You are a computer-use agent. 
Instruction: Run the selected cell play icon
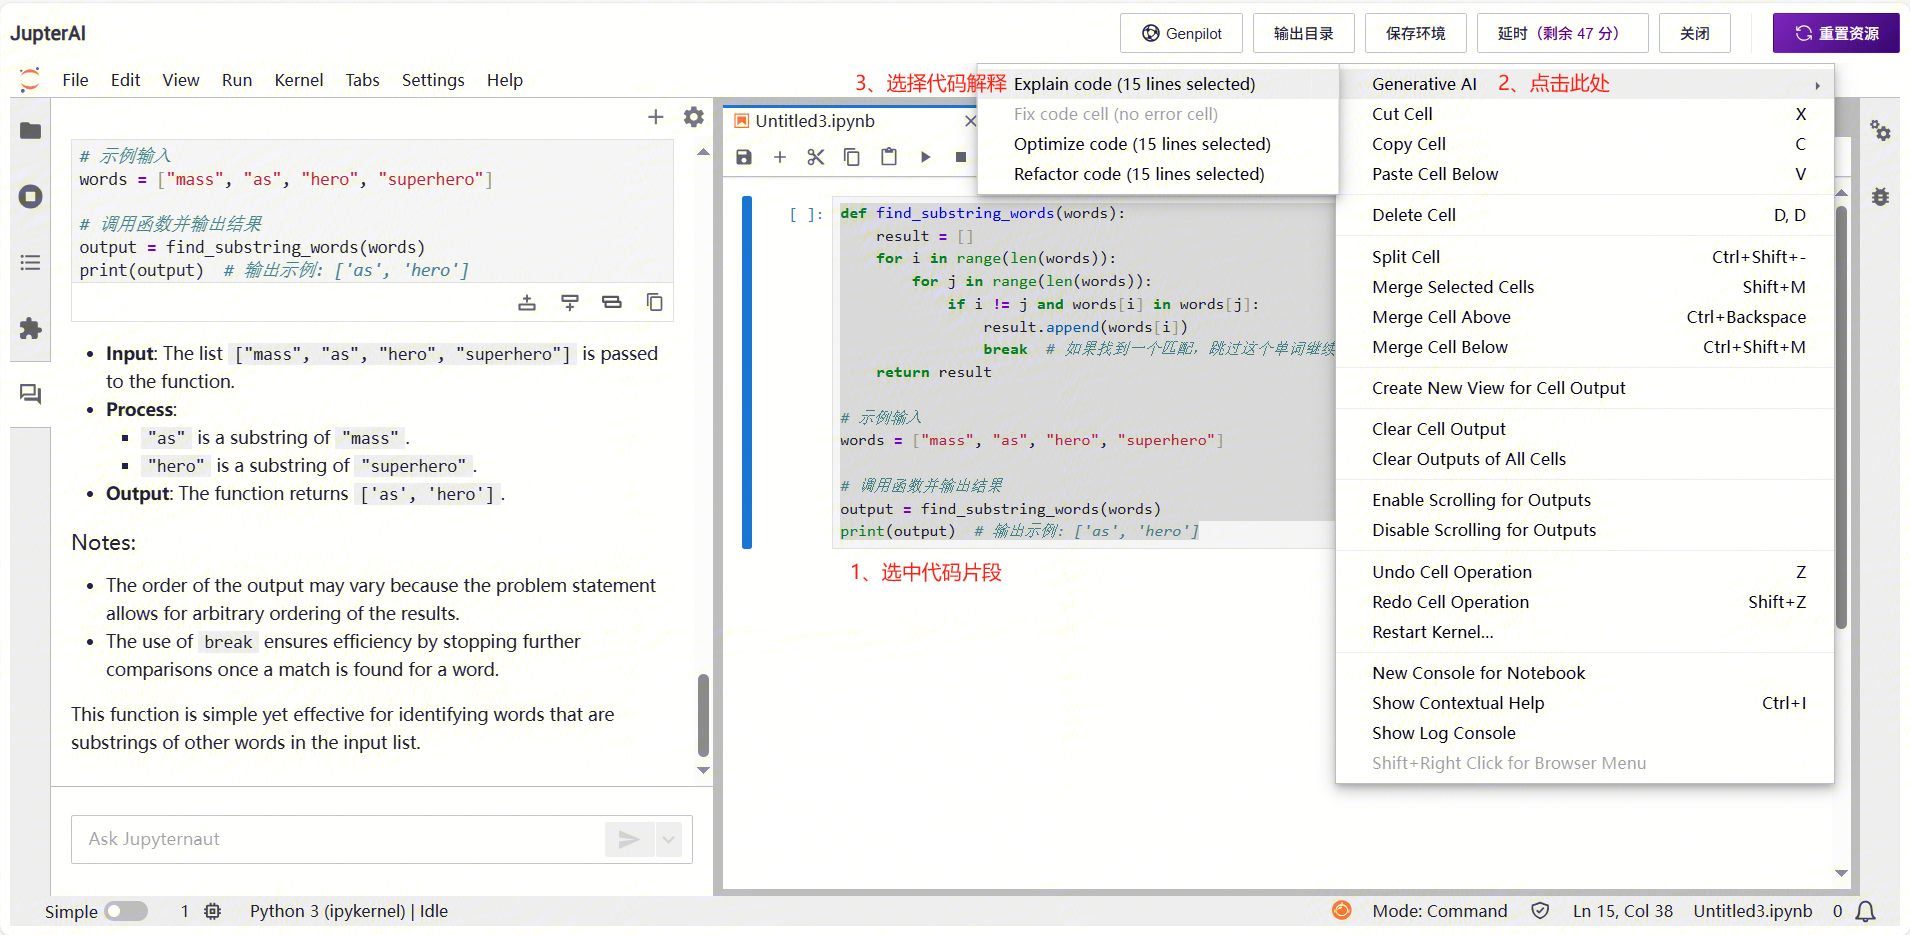[x=926, y=157]
